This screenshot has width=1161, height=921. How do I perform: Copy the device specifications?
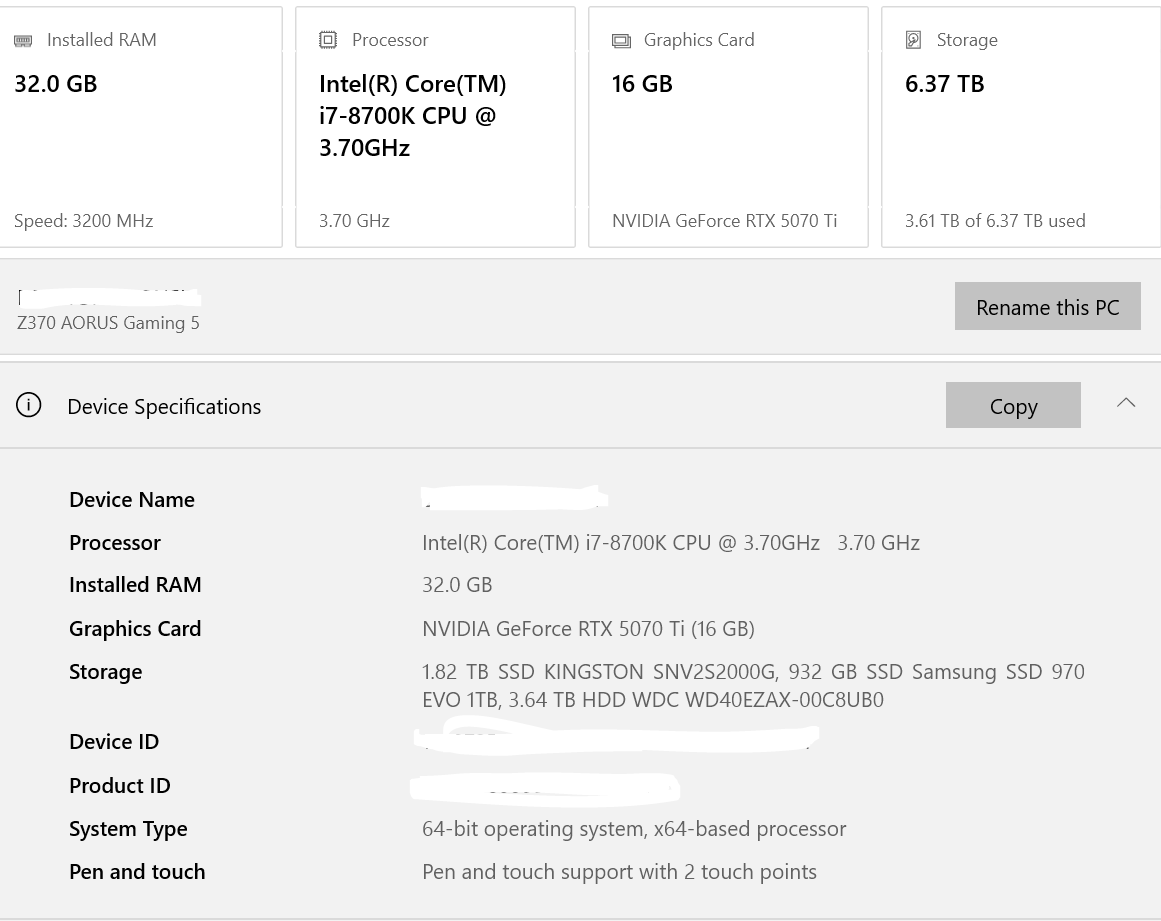tap(1013, 405)
